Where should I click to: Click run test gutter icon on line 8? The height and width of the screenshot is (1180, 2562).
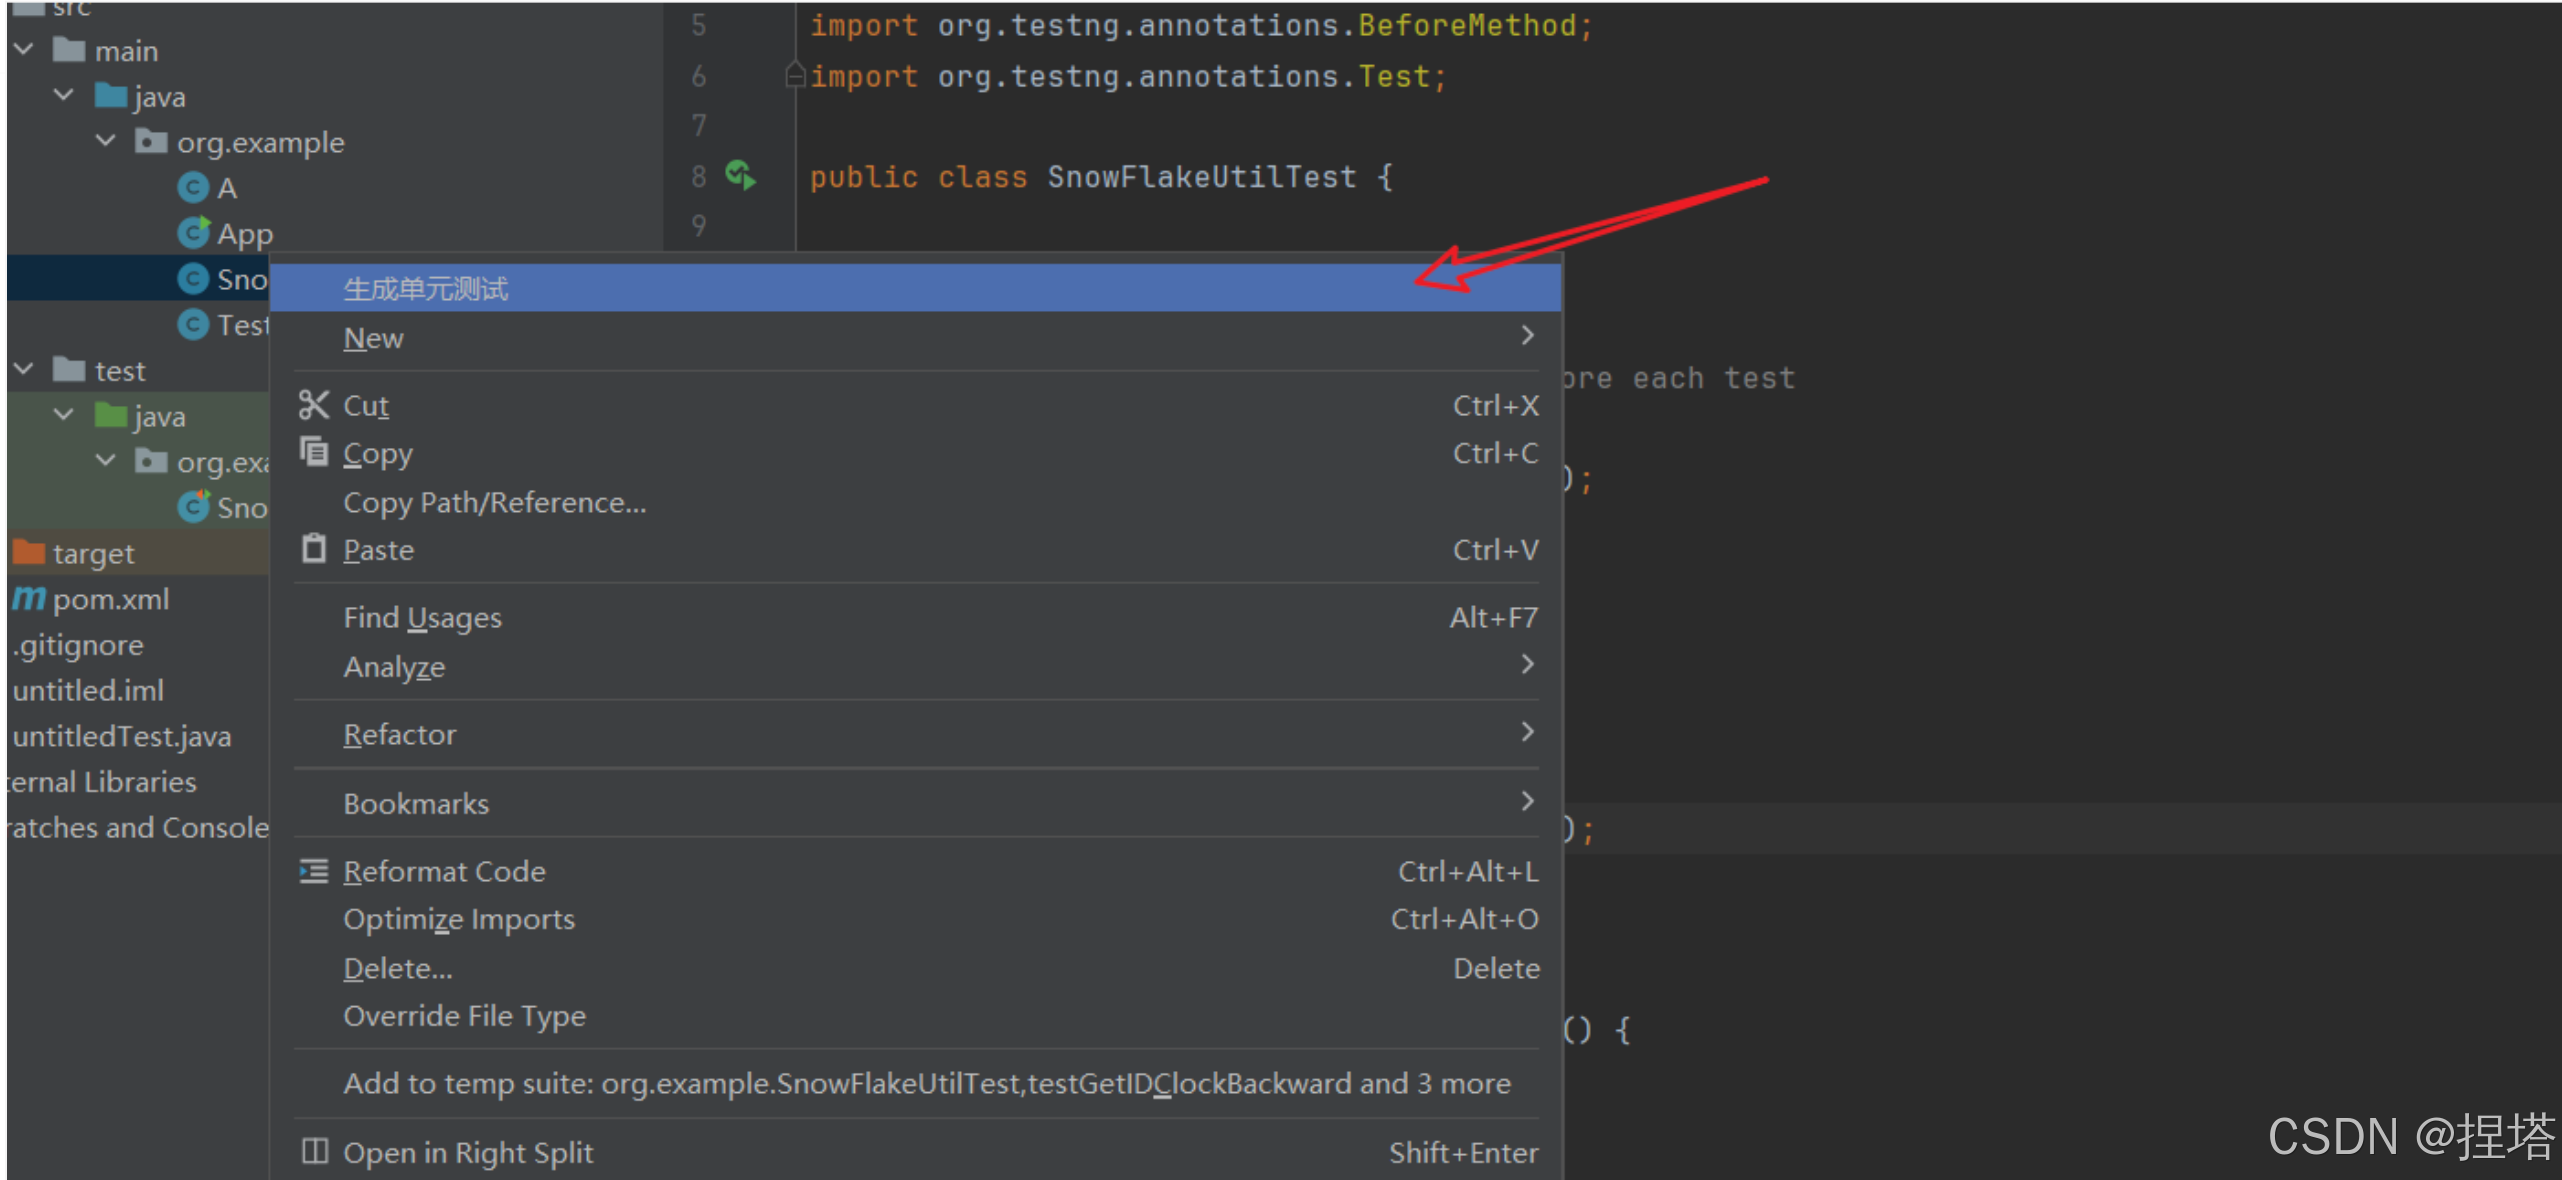click(740, 176)
